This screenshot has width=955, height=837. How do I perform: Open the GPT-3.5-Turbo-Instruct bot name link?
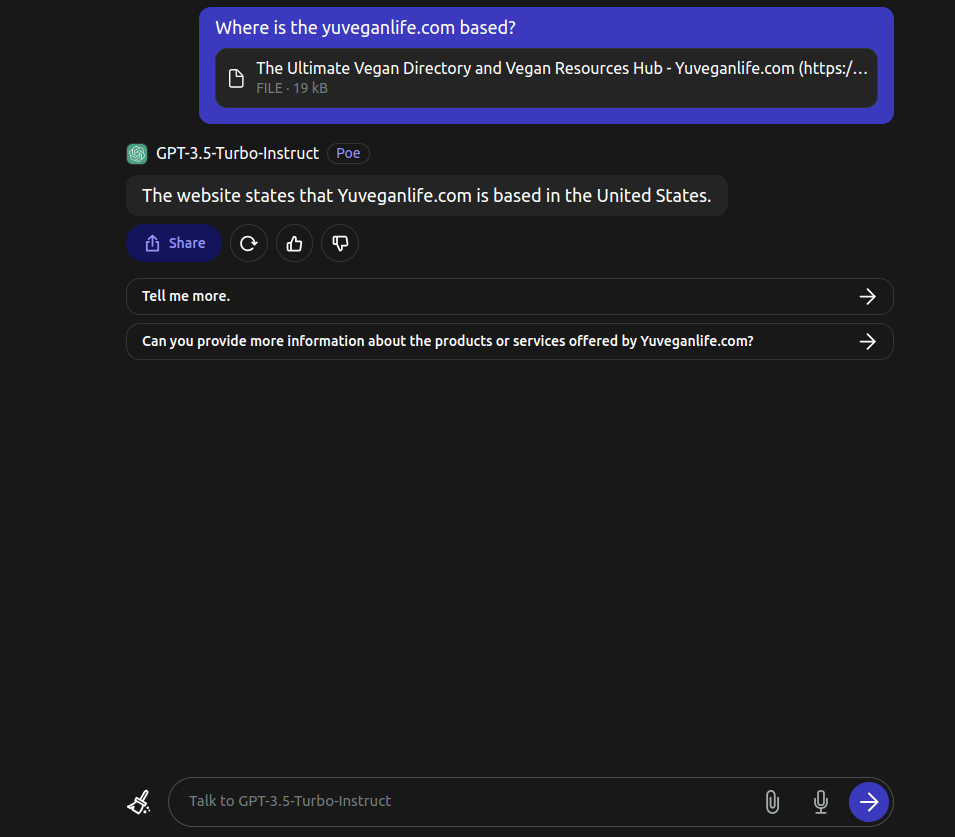(238, 154)
